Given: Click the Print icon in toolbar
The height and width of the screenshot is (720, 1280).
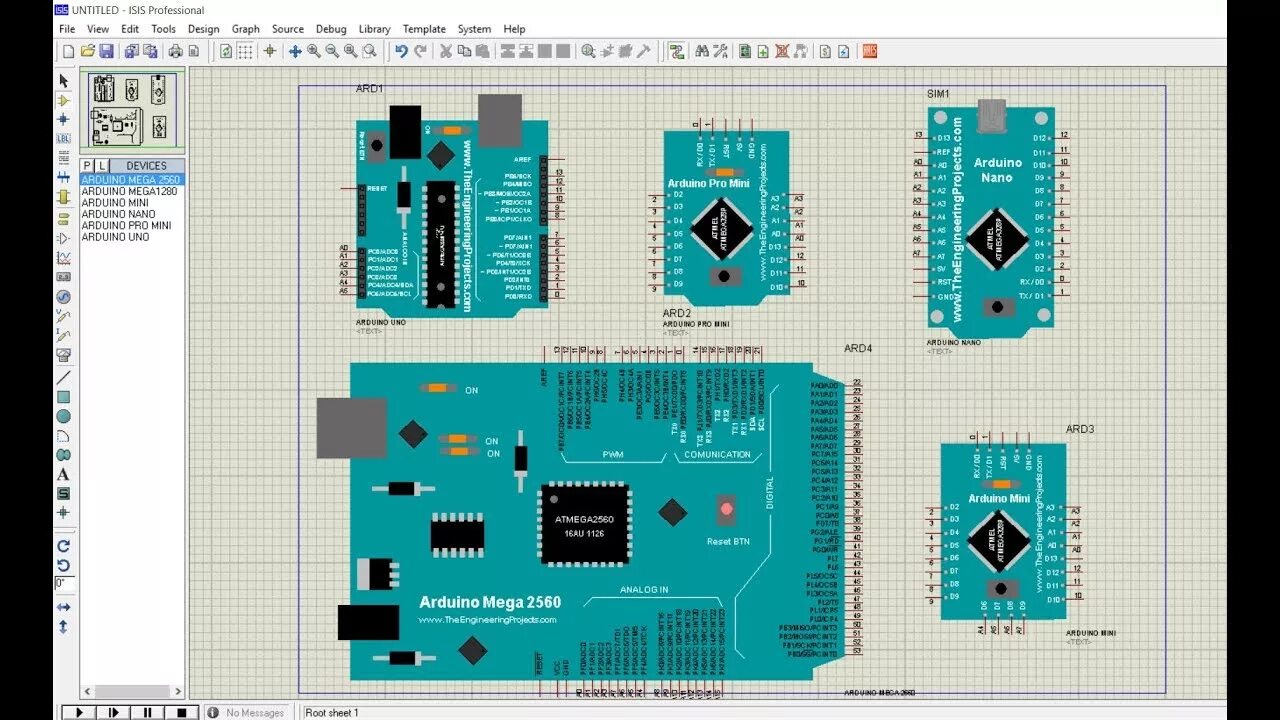Looking at the screenshot, I should pyautogui.click(x=176, y=51).
